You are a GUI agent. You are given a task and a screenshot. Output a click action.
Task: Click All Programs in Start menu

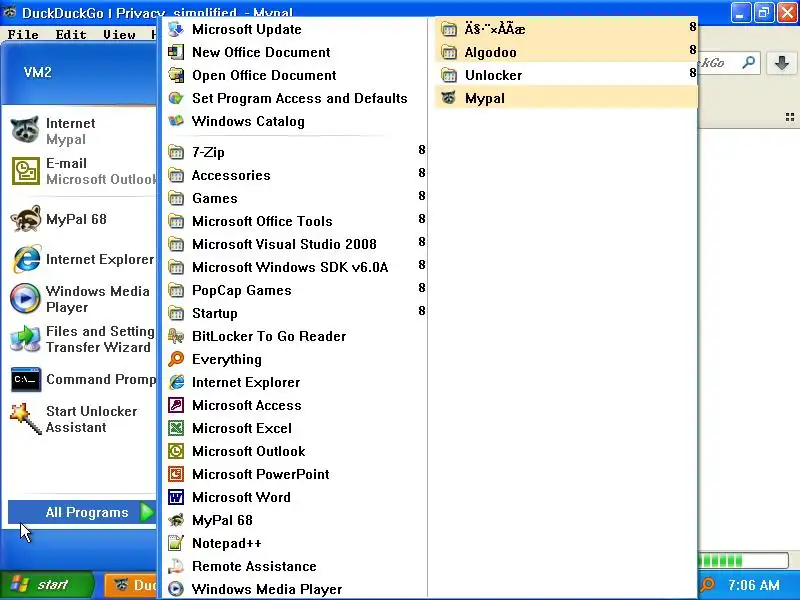(82, 512)
